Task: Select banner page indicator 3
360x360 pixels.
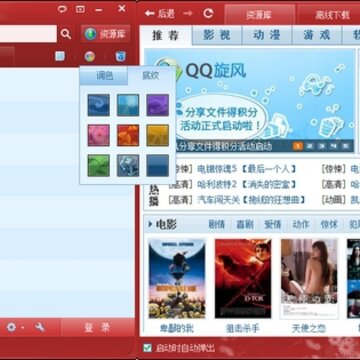Action: [x=322, y=146]
